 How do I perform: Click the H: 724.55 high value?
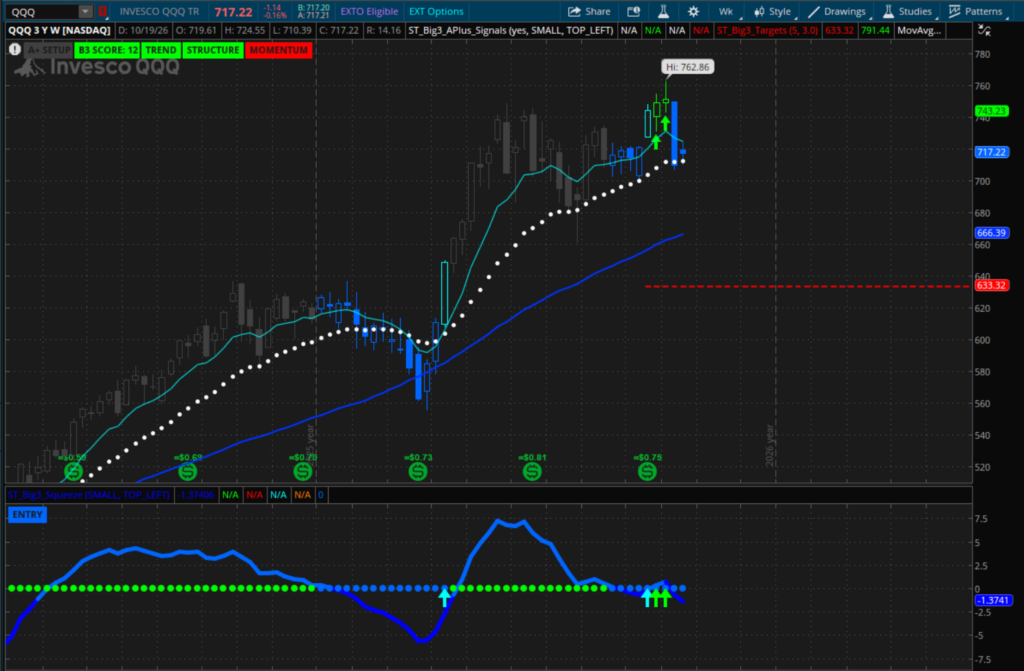tap(245, 30)
